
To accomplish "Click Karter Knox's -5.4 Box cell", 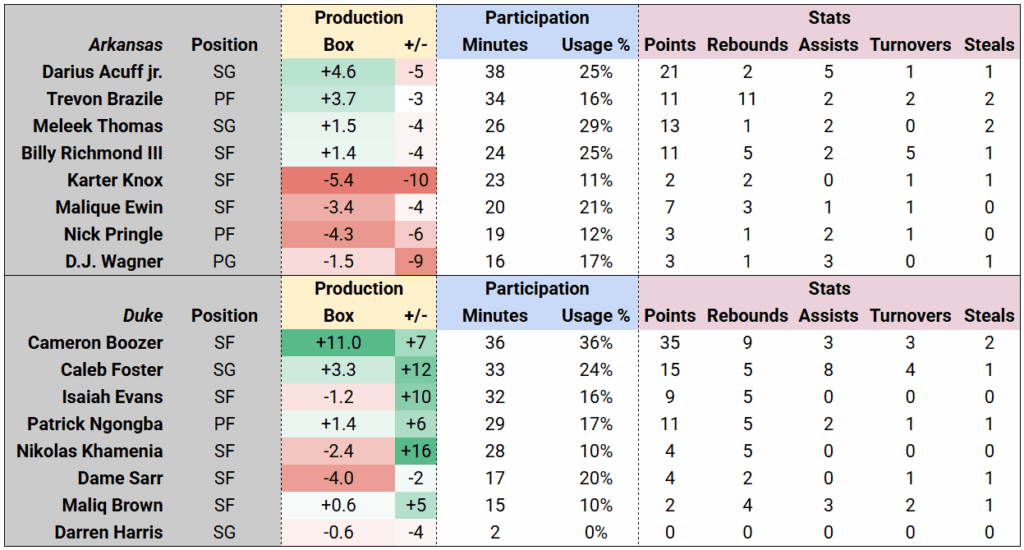I will pos(339,180).
